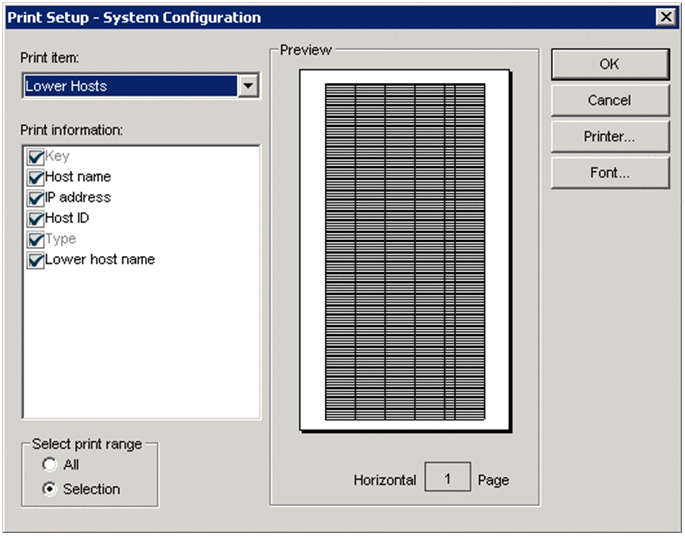Choose the Selection radio button
The width and height of the screenshot is (685, 537).
[x=49, y=489]
